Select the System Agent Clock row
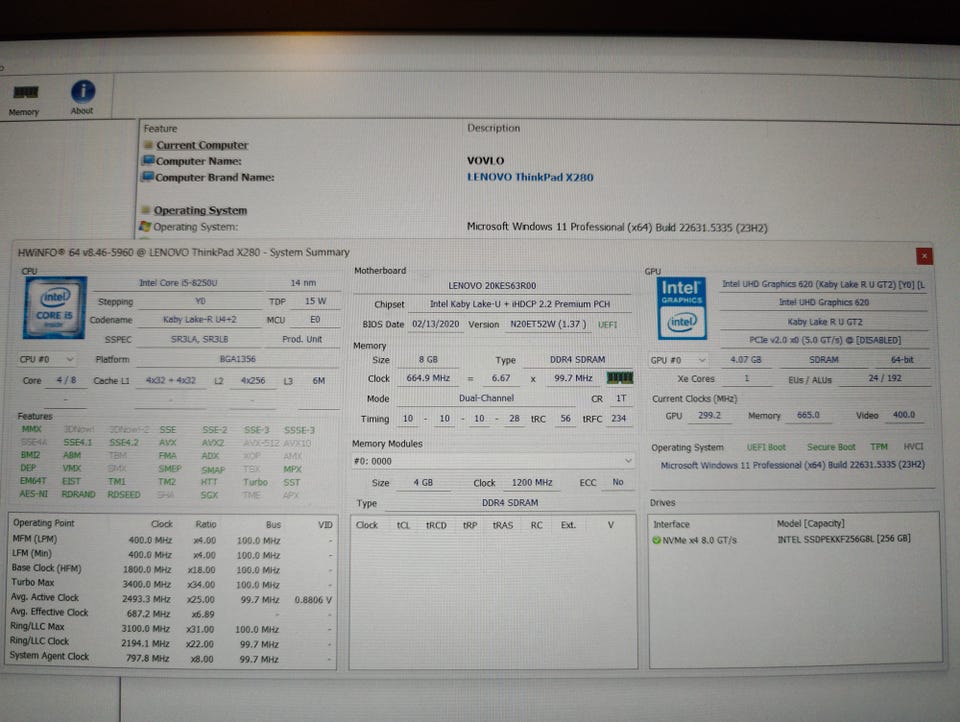 tap(171, 658)
